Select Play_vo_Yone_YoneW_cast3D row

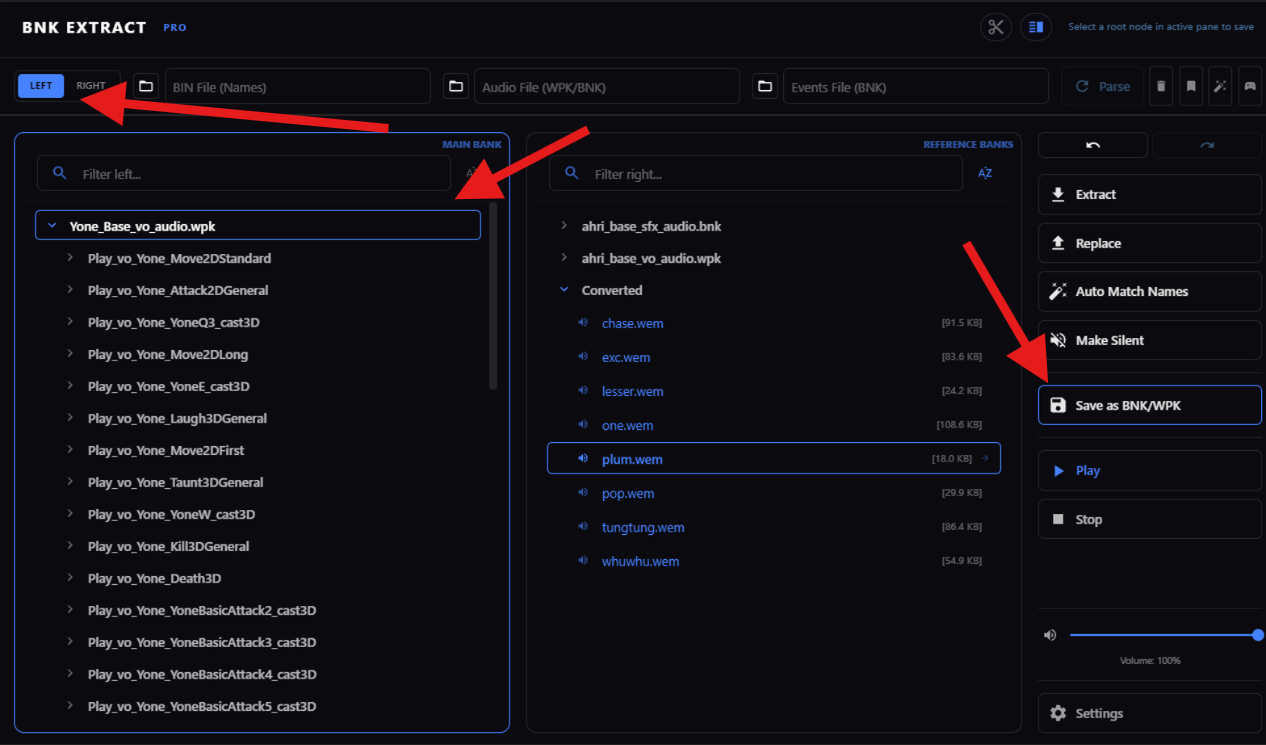(258, 514)
